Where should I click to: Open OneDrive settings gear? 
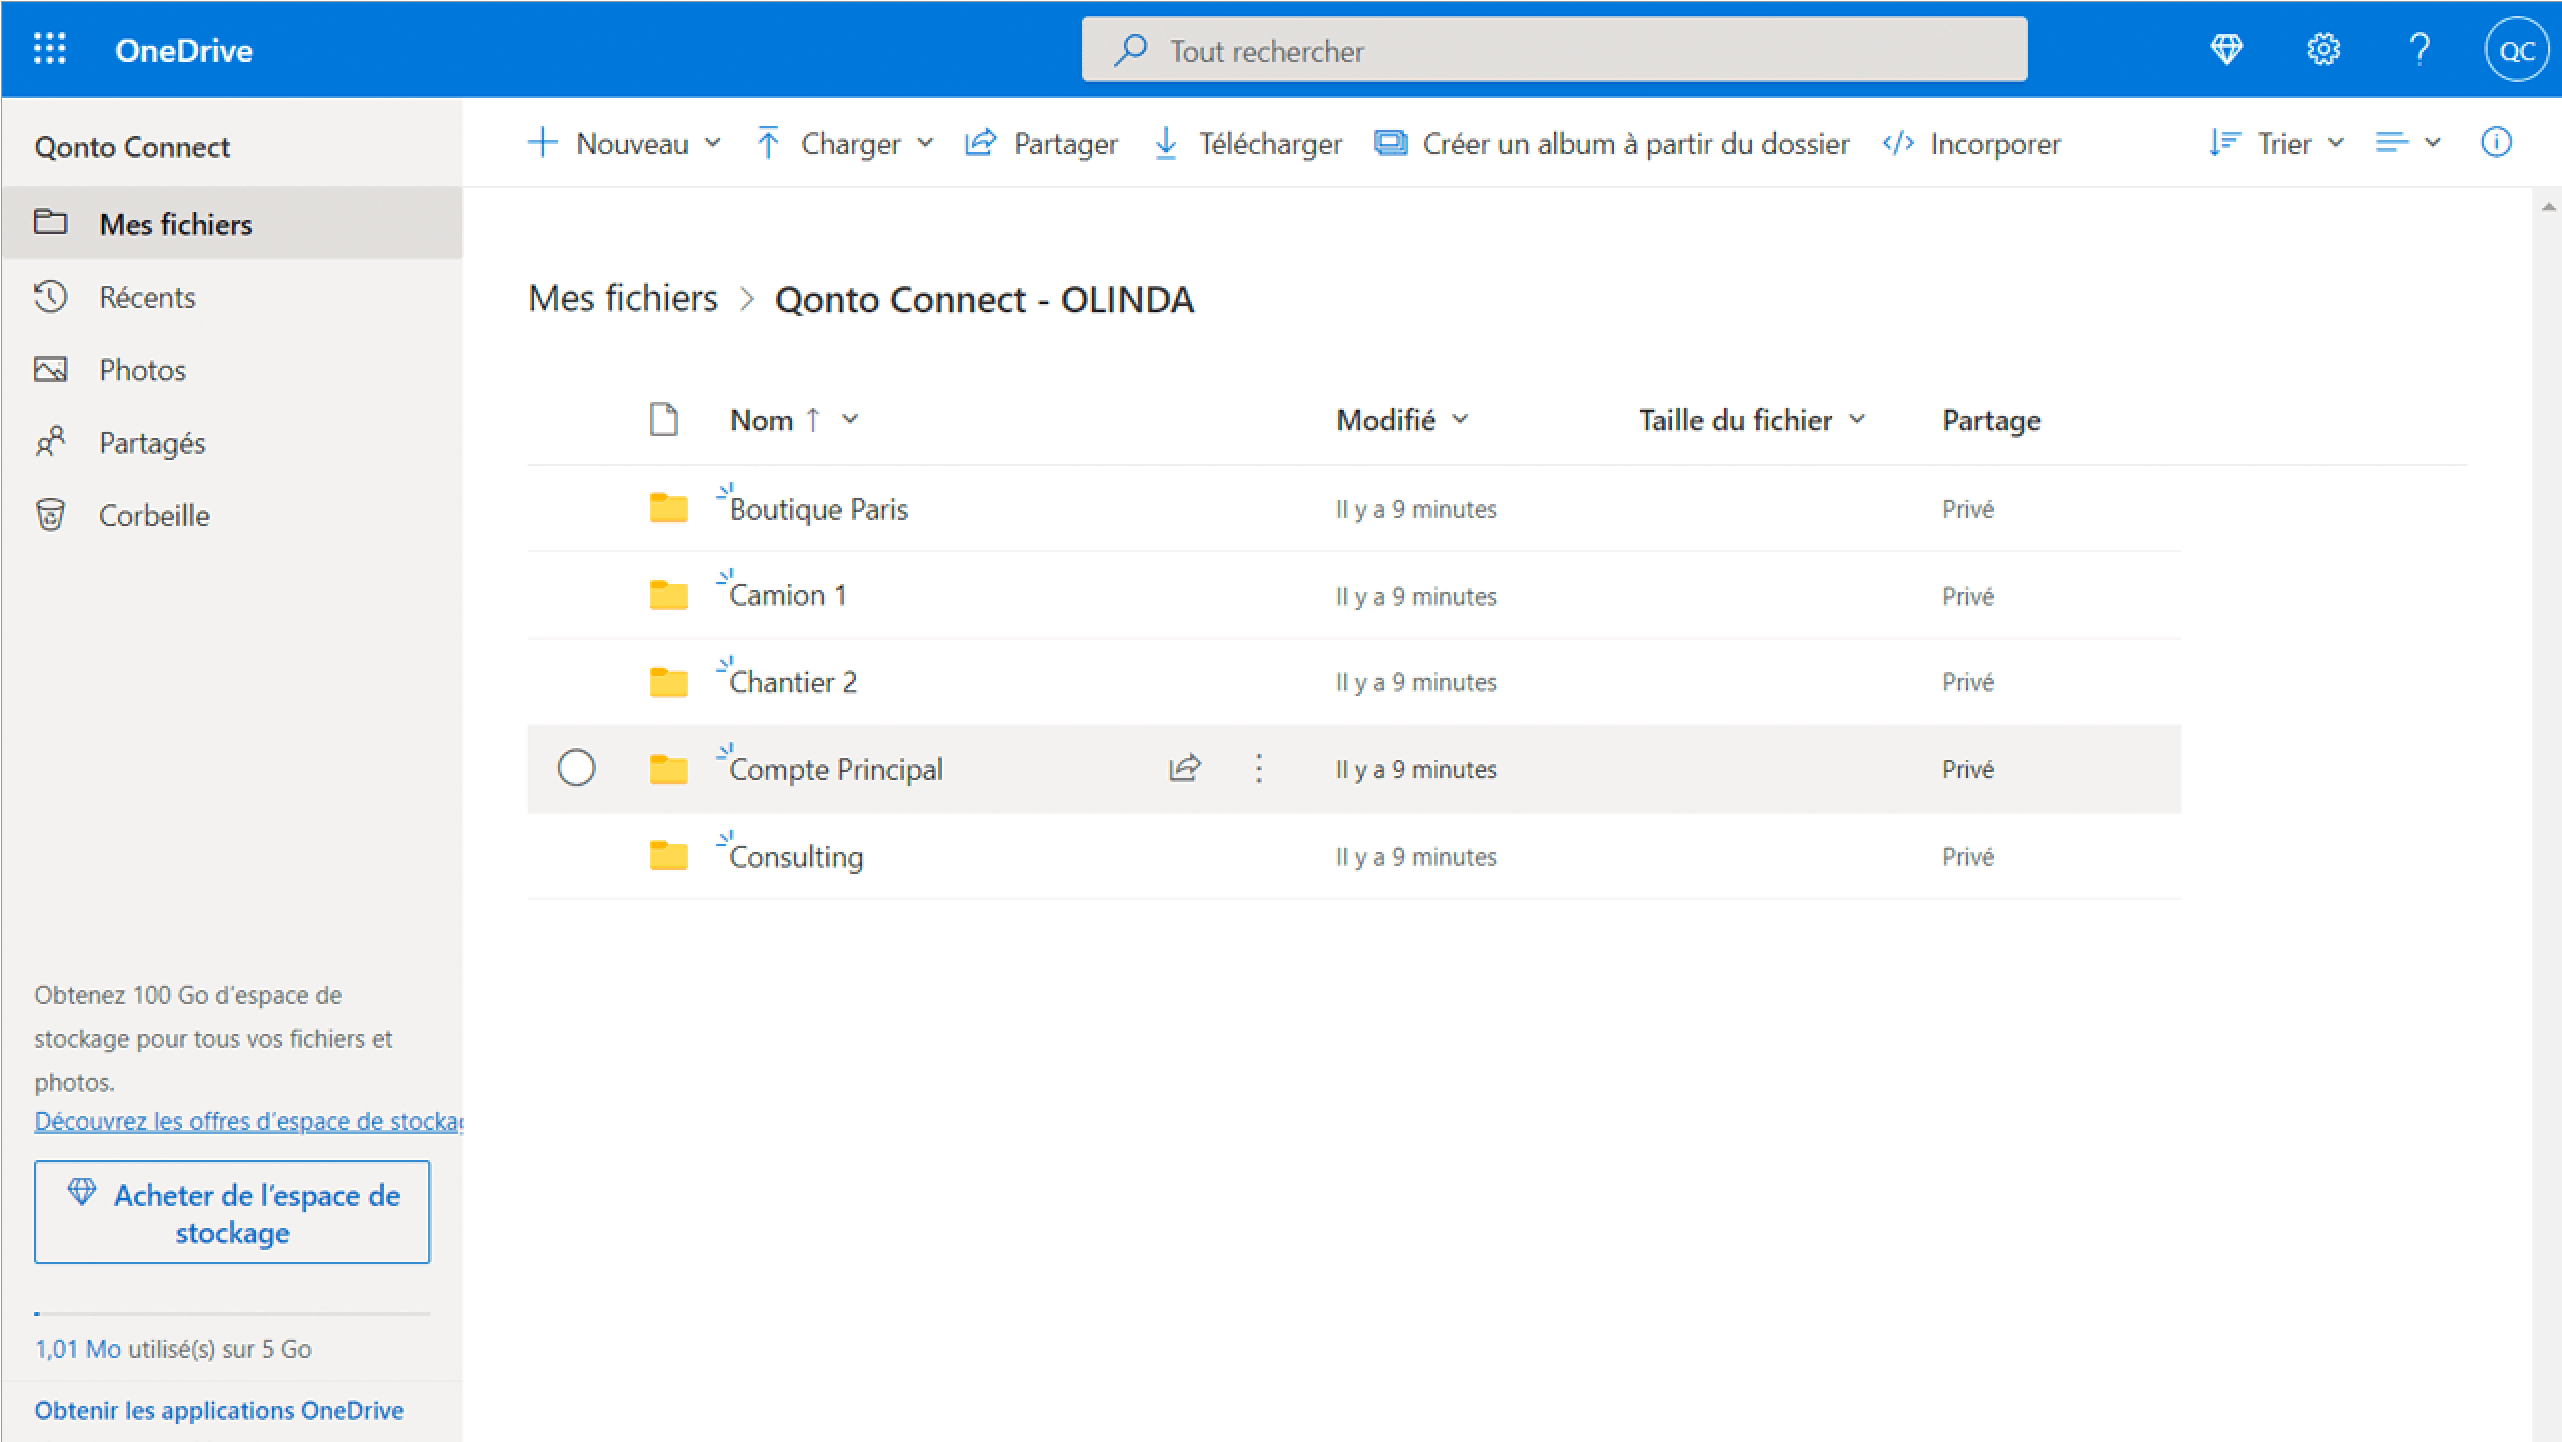click(x=2323, y=49)
